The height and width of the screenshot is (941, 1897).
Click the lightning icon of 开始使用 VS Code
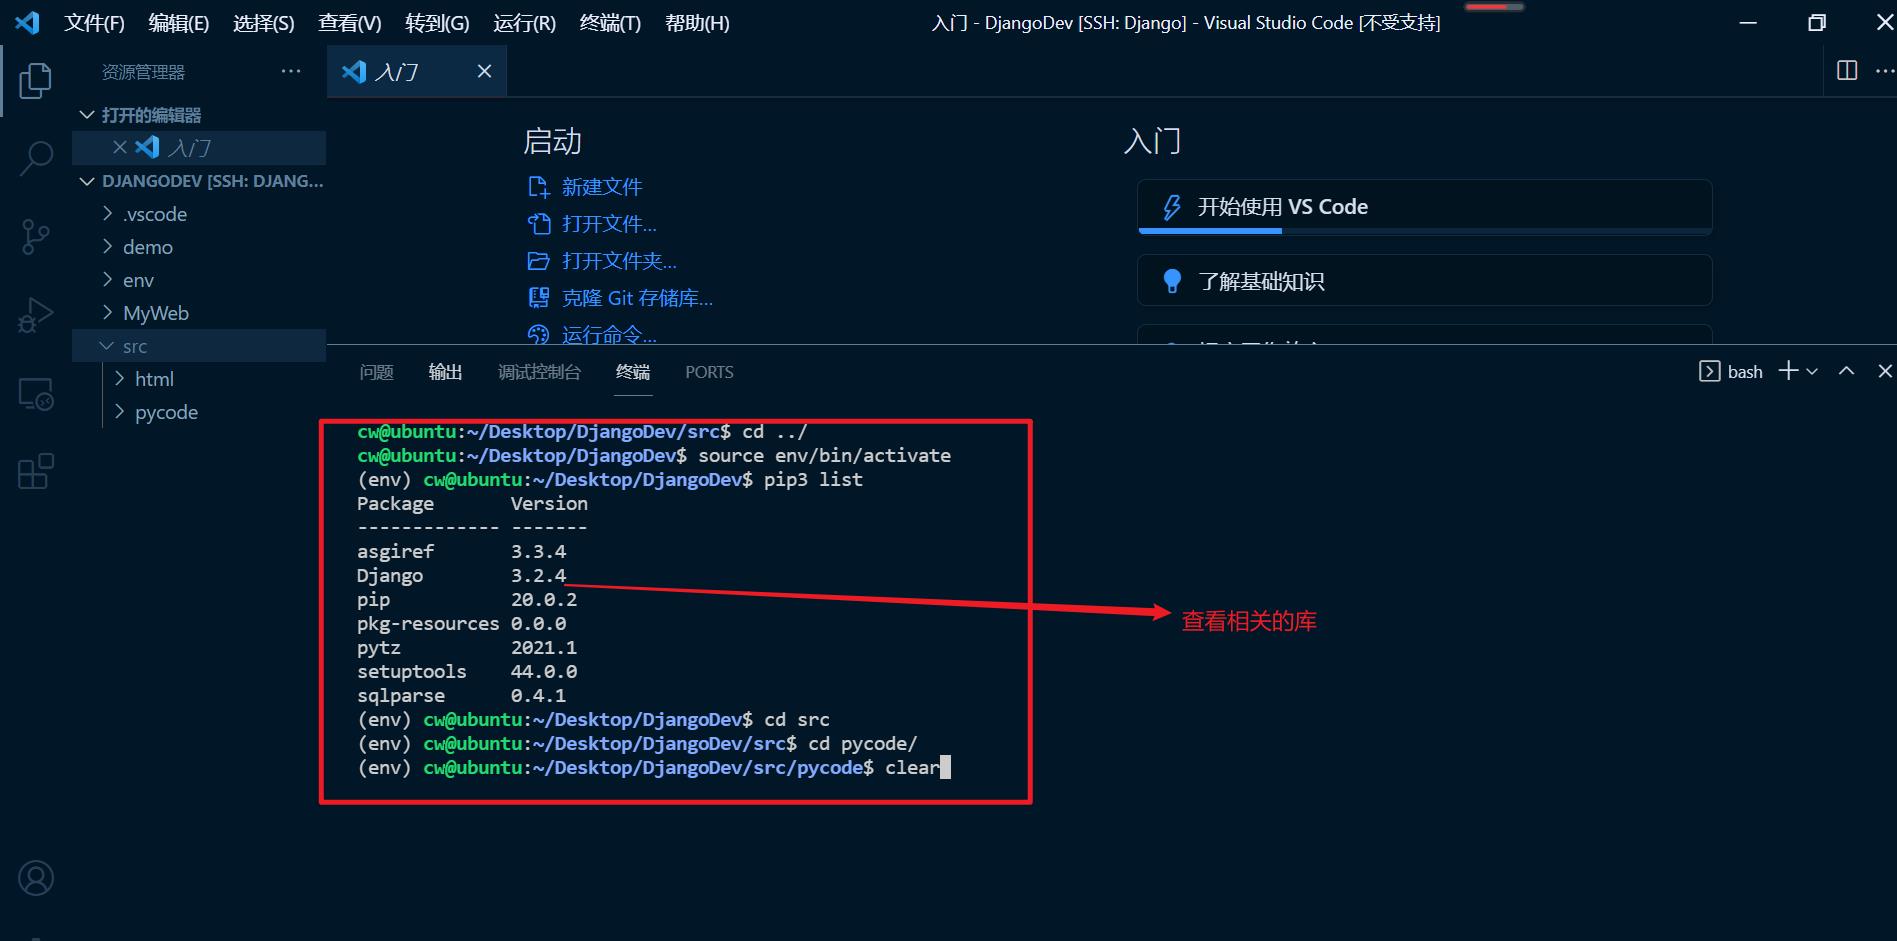point(1172,207)
